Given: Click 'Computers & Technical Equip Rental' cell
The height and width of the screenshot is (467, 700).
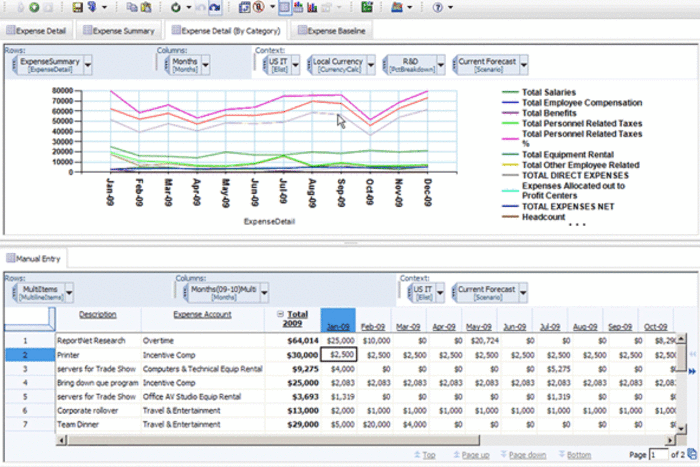Looking at the screenshot, I should coord(203,369).
